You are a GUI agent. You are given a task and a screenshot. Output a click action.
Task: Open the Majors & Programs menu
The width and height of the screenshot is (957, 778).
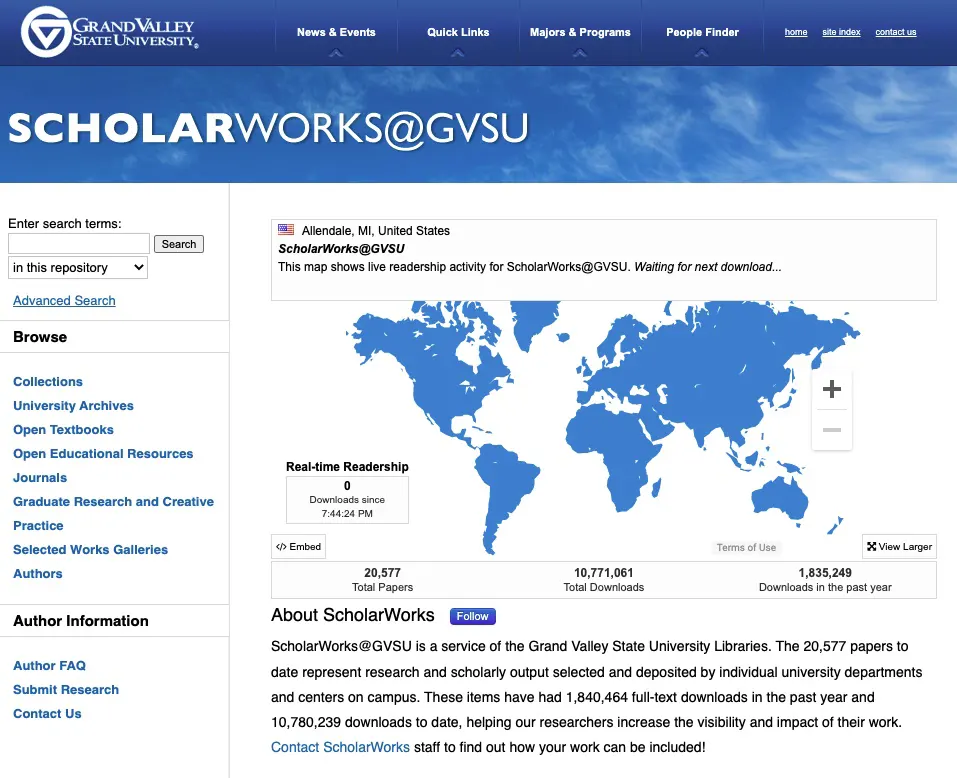(580, 32)
